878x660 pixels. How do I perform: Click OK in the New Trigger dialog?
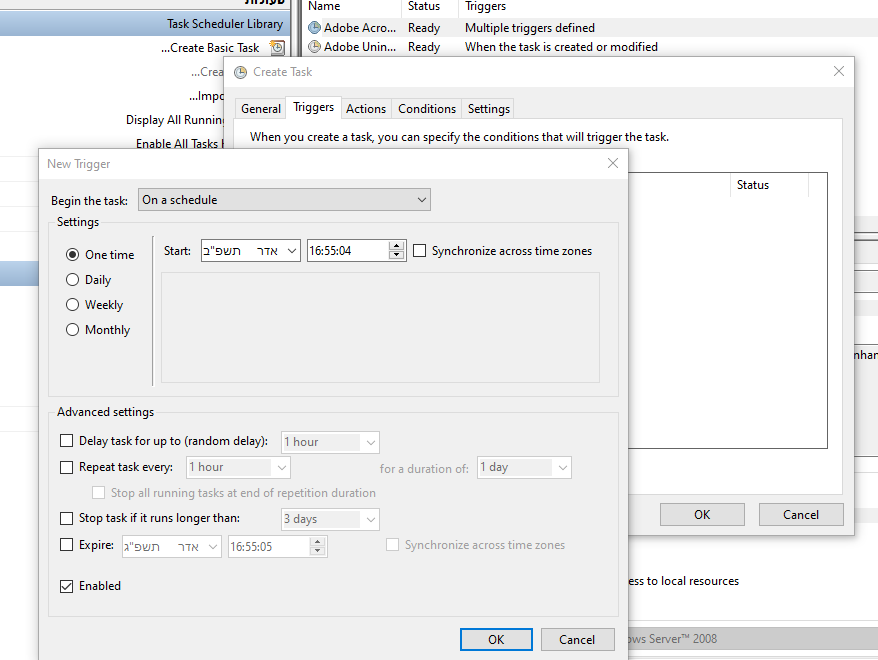click(496, 639)
